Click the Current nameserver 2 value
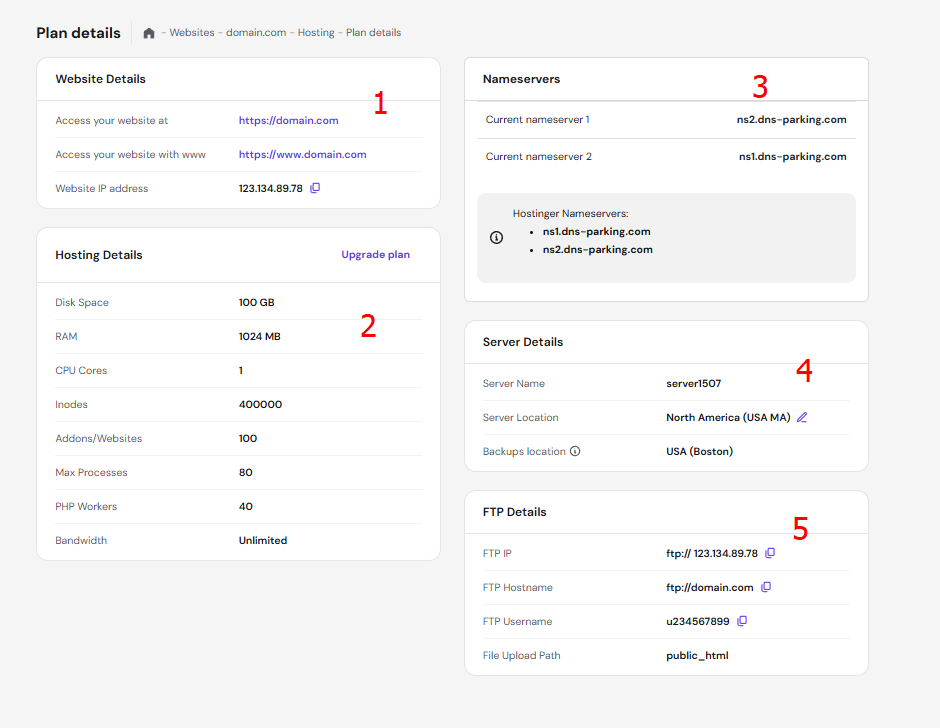This screenshot has height=728, width=940. coord(792,156)
